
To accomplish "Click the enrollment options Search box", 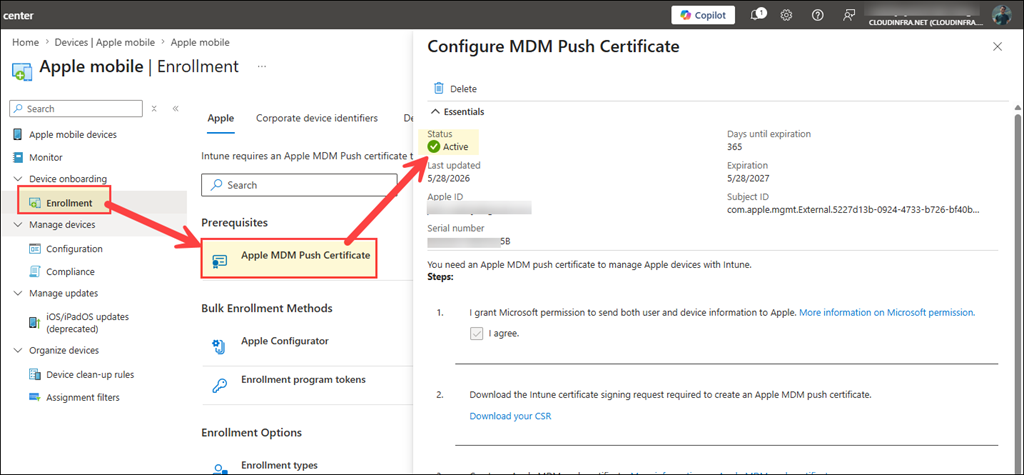I will coord(299,185).
